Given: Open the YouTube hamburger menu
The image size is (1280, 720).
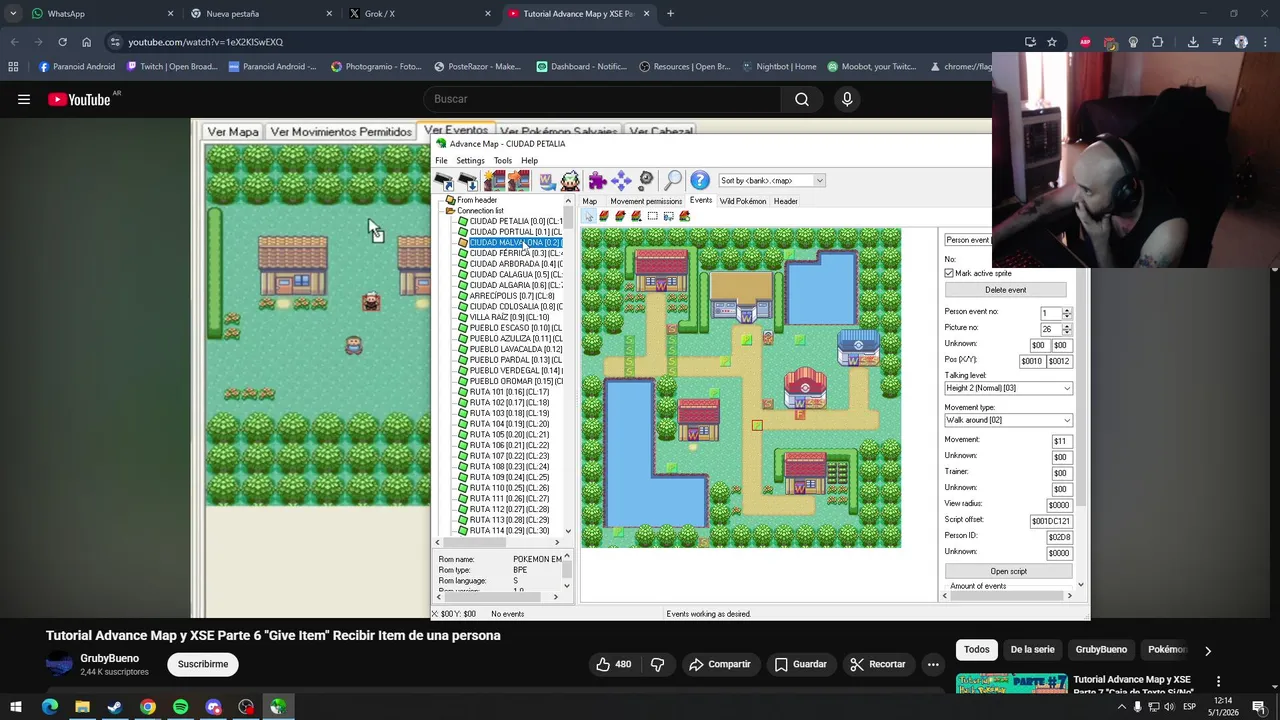Looking at the screenshot, I should (x=24, y=99).
